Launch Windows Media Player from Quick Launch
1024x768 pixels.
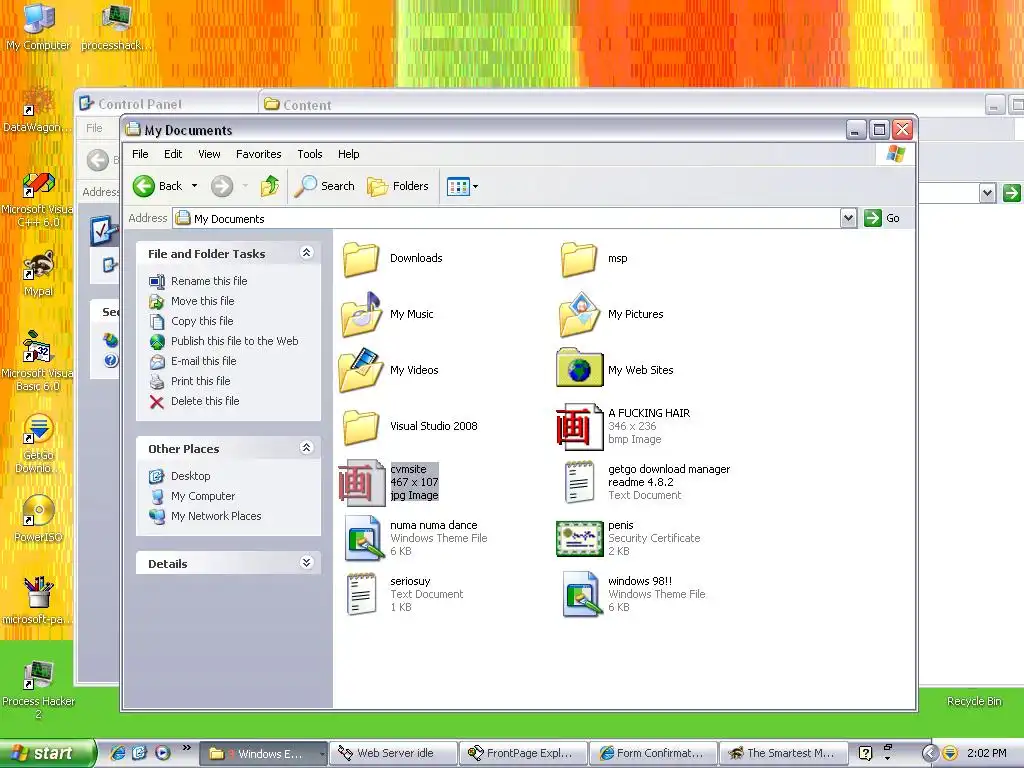click(x=163, y=753)
